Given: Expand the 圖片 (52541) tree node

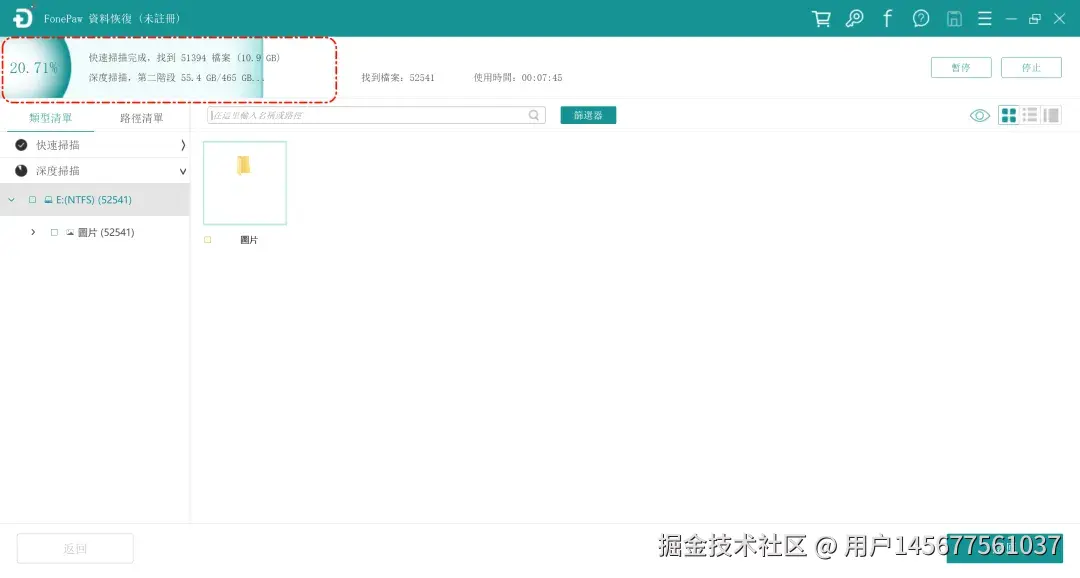Looking at the screenshot, I should 31,232.
